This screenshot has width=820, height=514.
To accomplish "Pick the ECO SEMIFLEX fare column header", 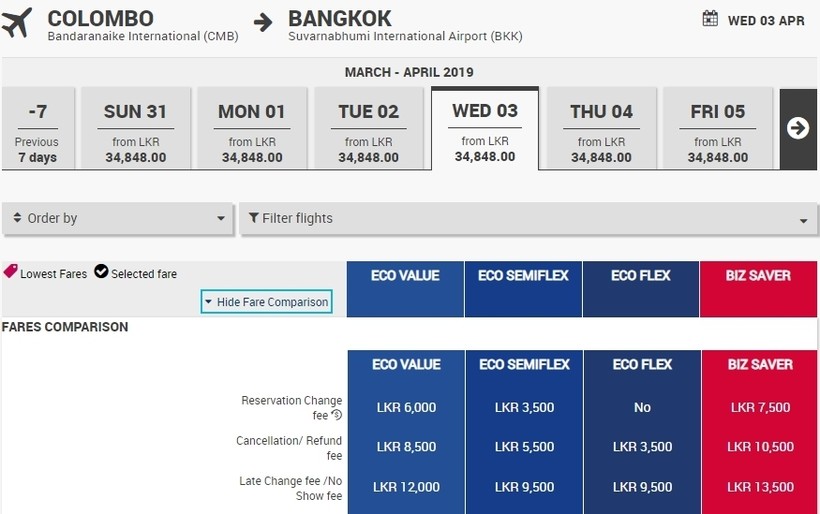I will click(523, 289).
